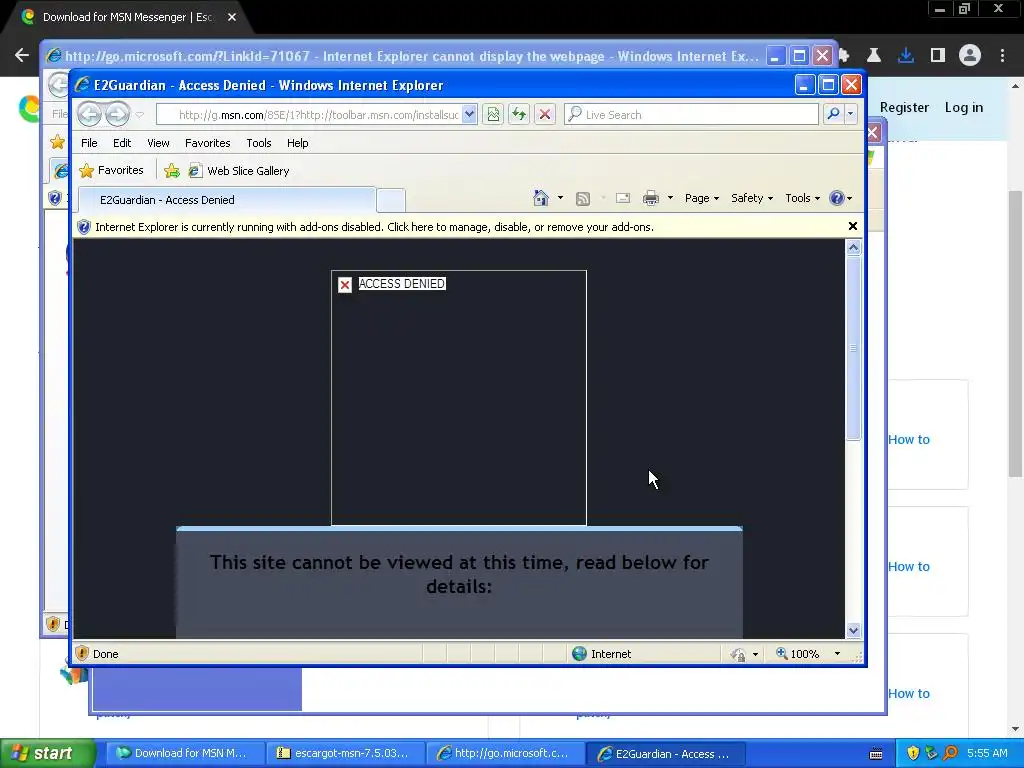Open the View menu
The image size is (1024, 768).
pos(158,143)
